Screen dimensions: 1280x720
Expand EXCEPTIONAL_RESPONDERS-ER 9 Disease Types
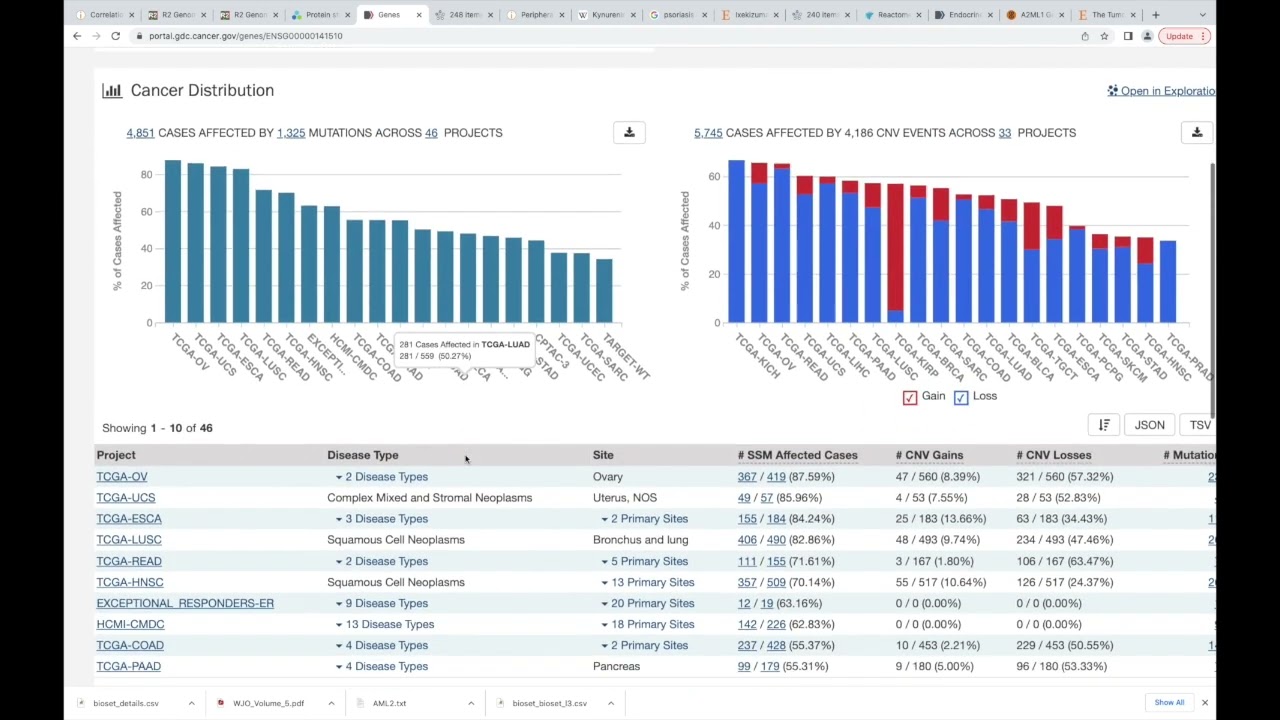(381, 603)
